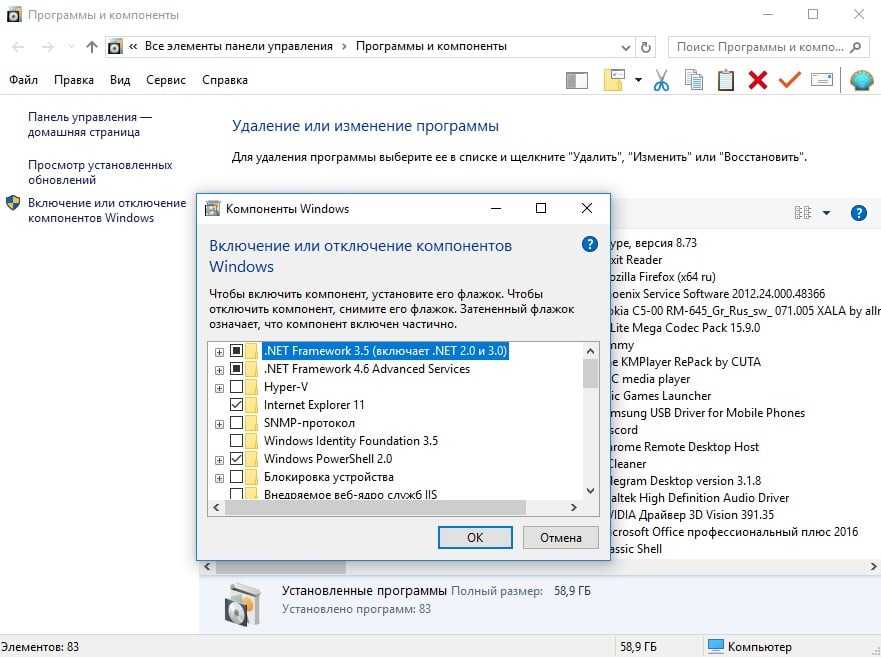
Task: Confirm dialog with OK button
Action: click(x=475, y=537)
